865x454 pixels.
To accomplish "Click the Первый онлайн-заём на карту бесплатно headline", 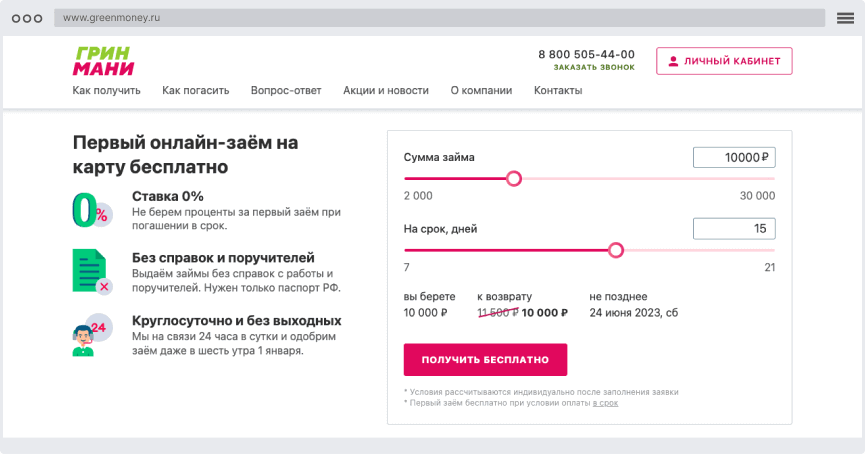I will 185,154.
